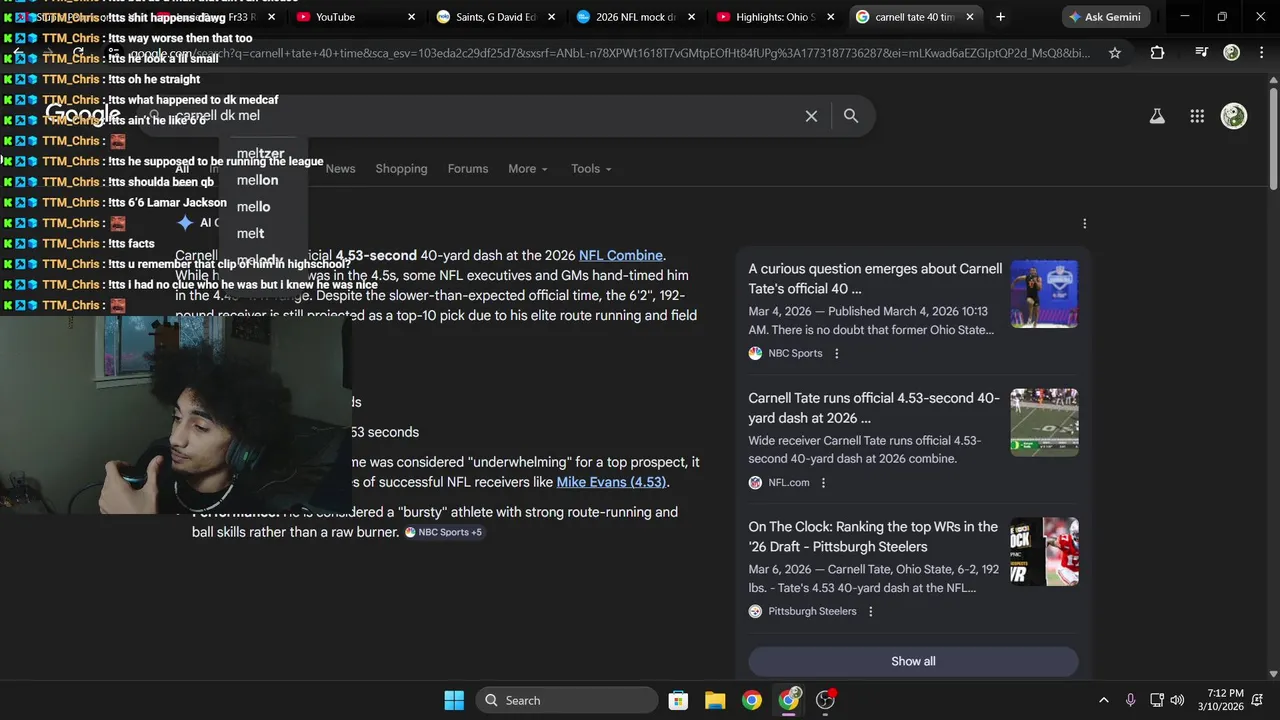This screenshot has width=1280, height=720.
Task: Follow the Mike Evans (4.53) link
Action: click(x=611, y=482)
